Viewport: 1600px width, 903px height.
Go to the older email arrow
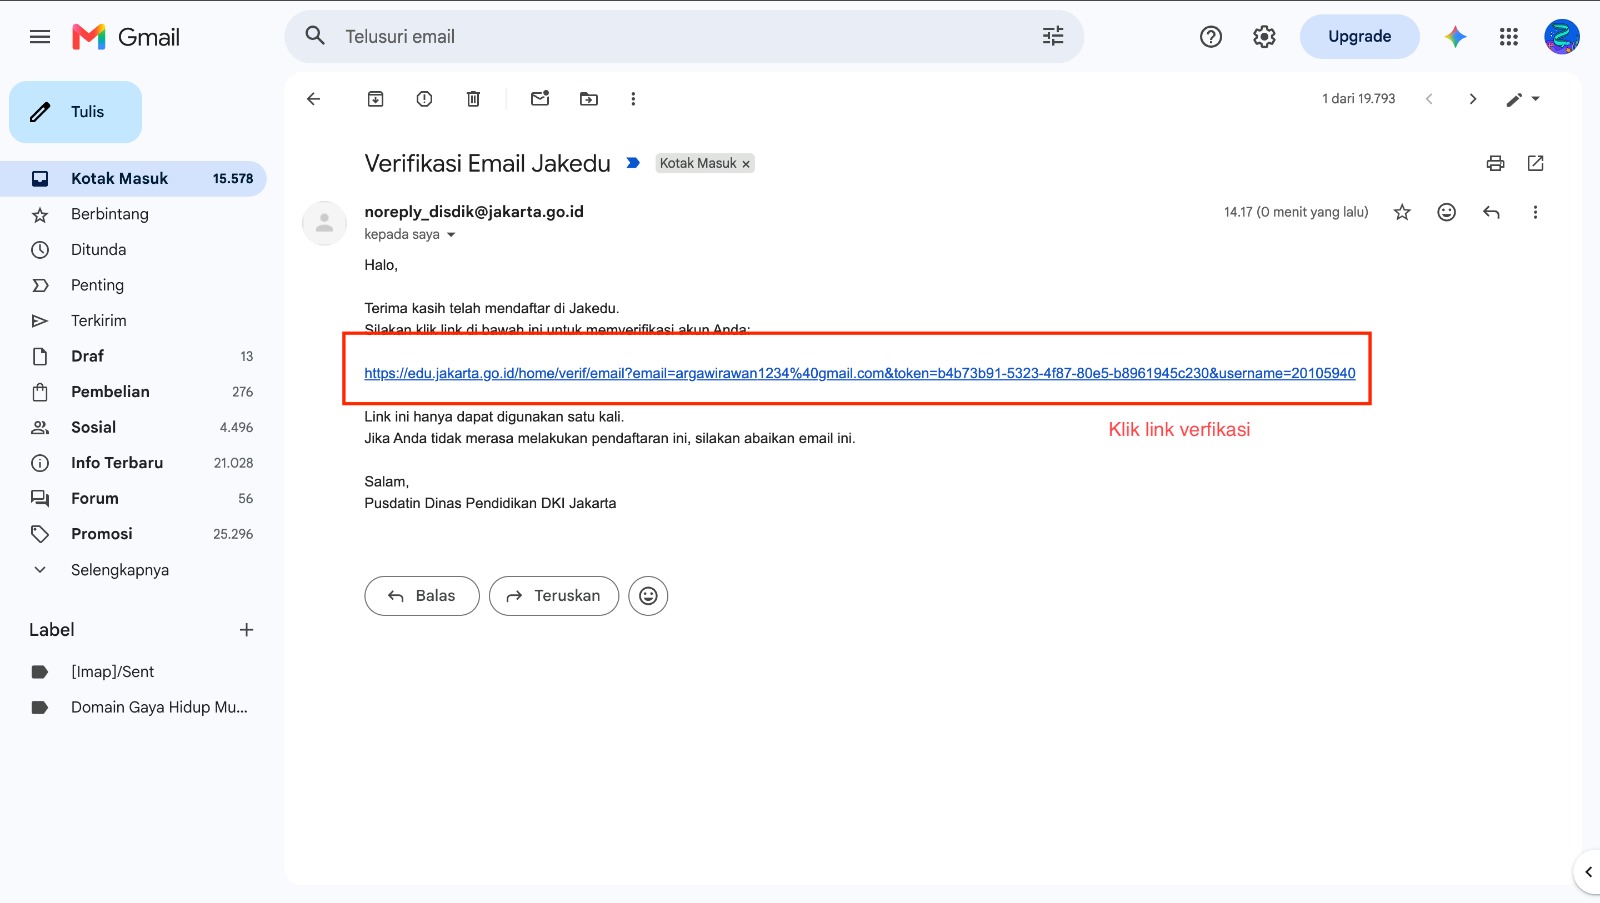tap(1472, 99)
